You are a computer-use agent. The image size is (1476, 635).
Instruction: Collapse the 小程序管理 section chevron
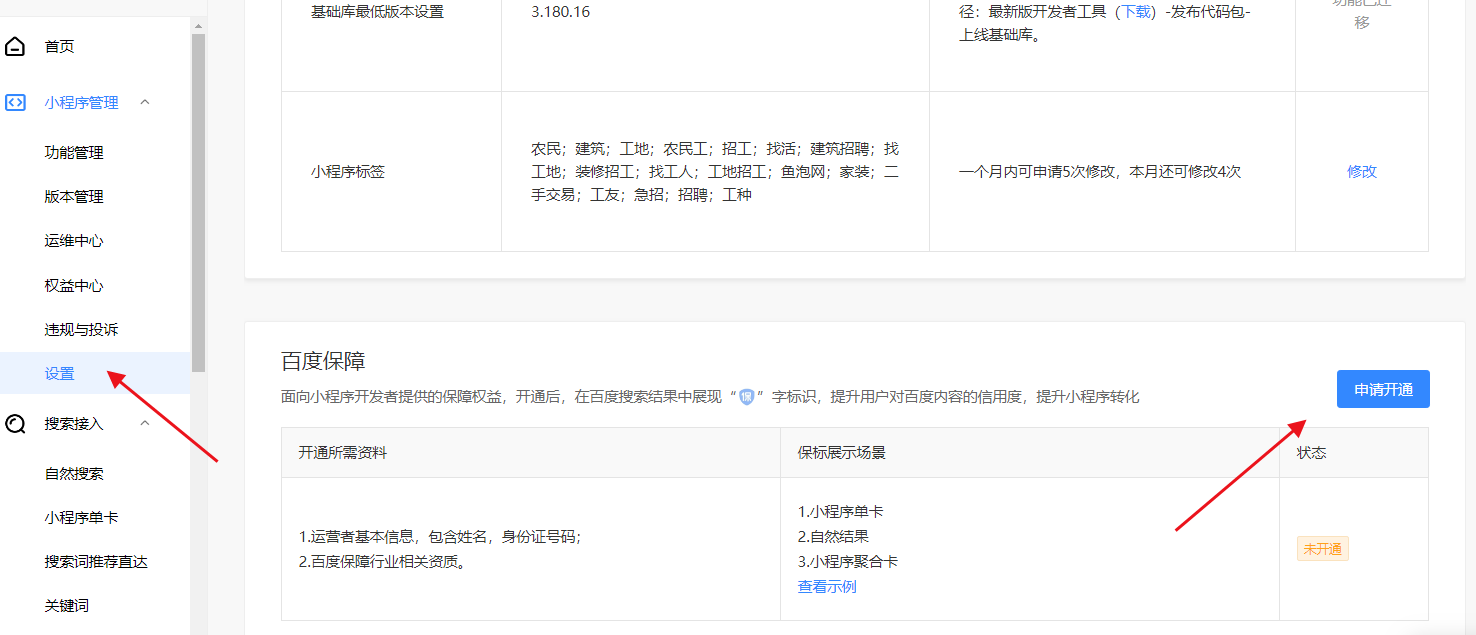145,102
